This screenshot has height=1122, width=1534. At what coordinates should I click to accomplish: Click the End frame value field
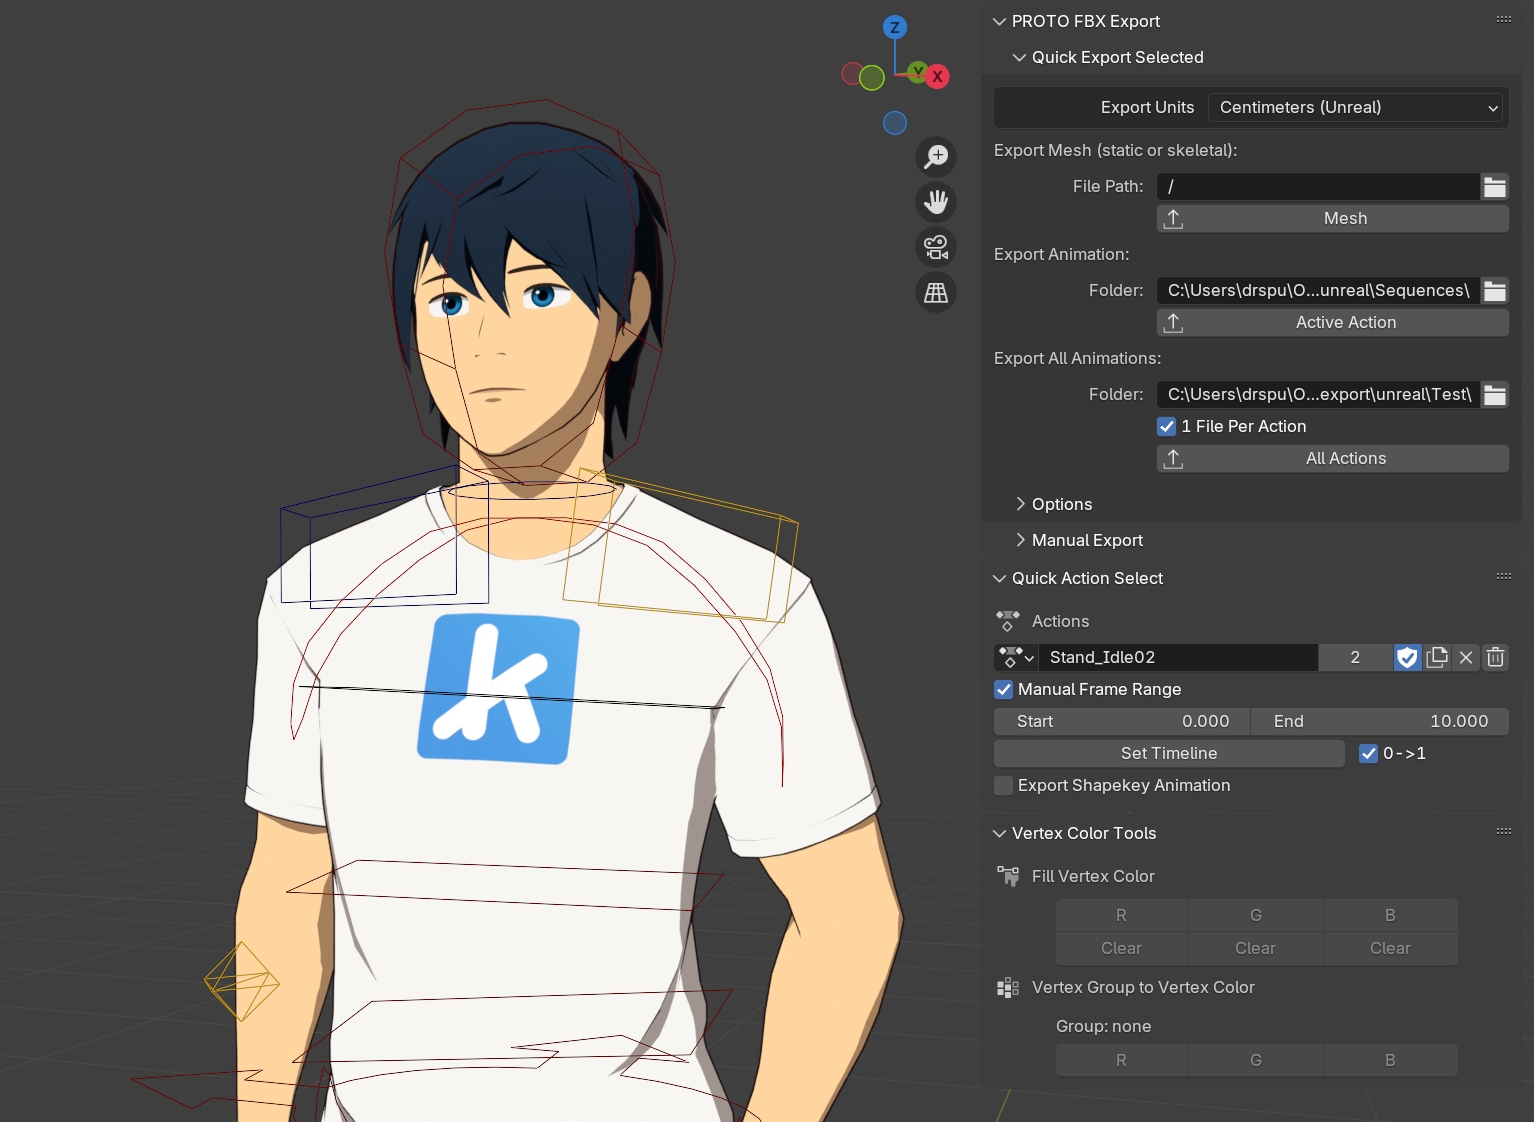pyautogui.click(x=1379, y=722)
